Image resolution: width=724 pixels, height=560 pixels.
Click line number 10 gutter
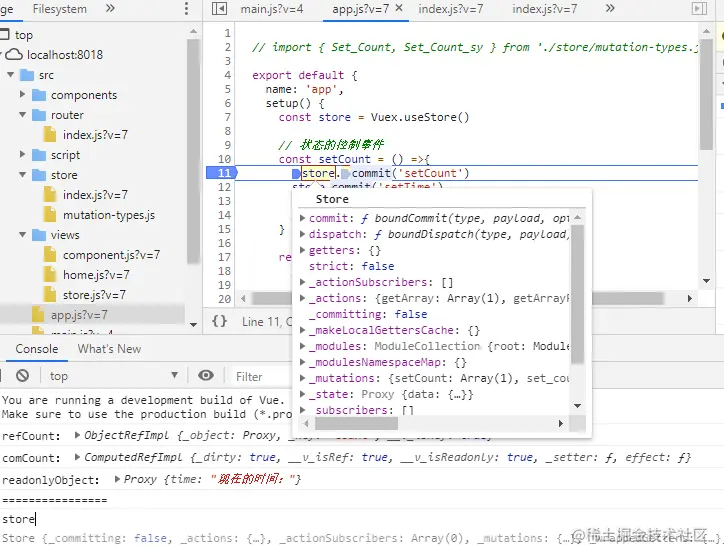point(224,159)
